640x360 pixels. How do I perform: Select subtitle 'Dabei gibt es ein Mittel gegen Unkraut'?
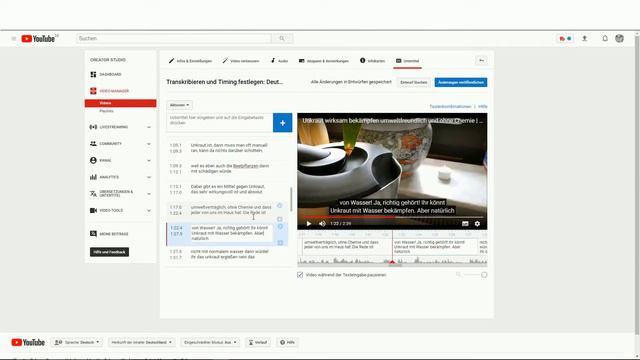(x=227, y=189)
